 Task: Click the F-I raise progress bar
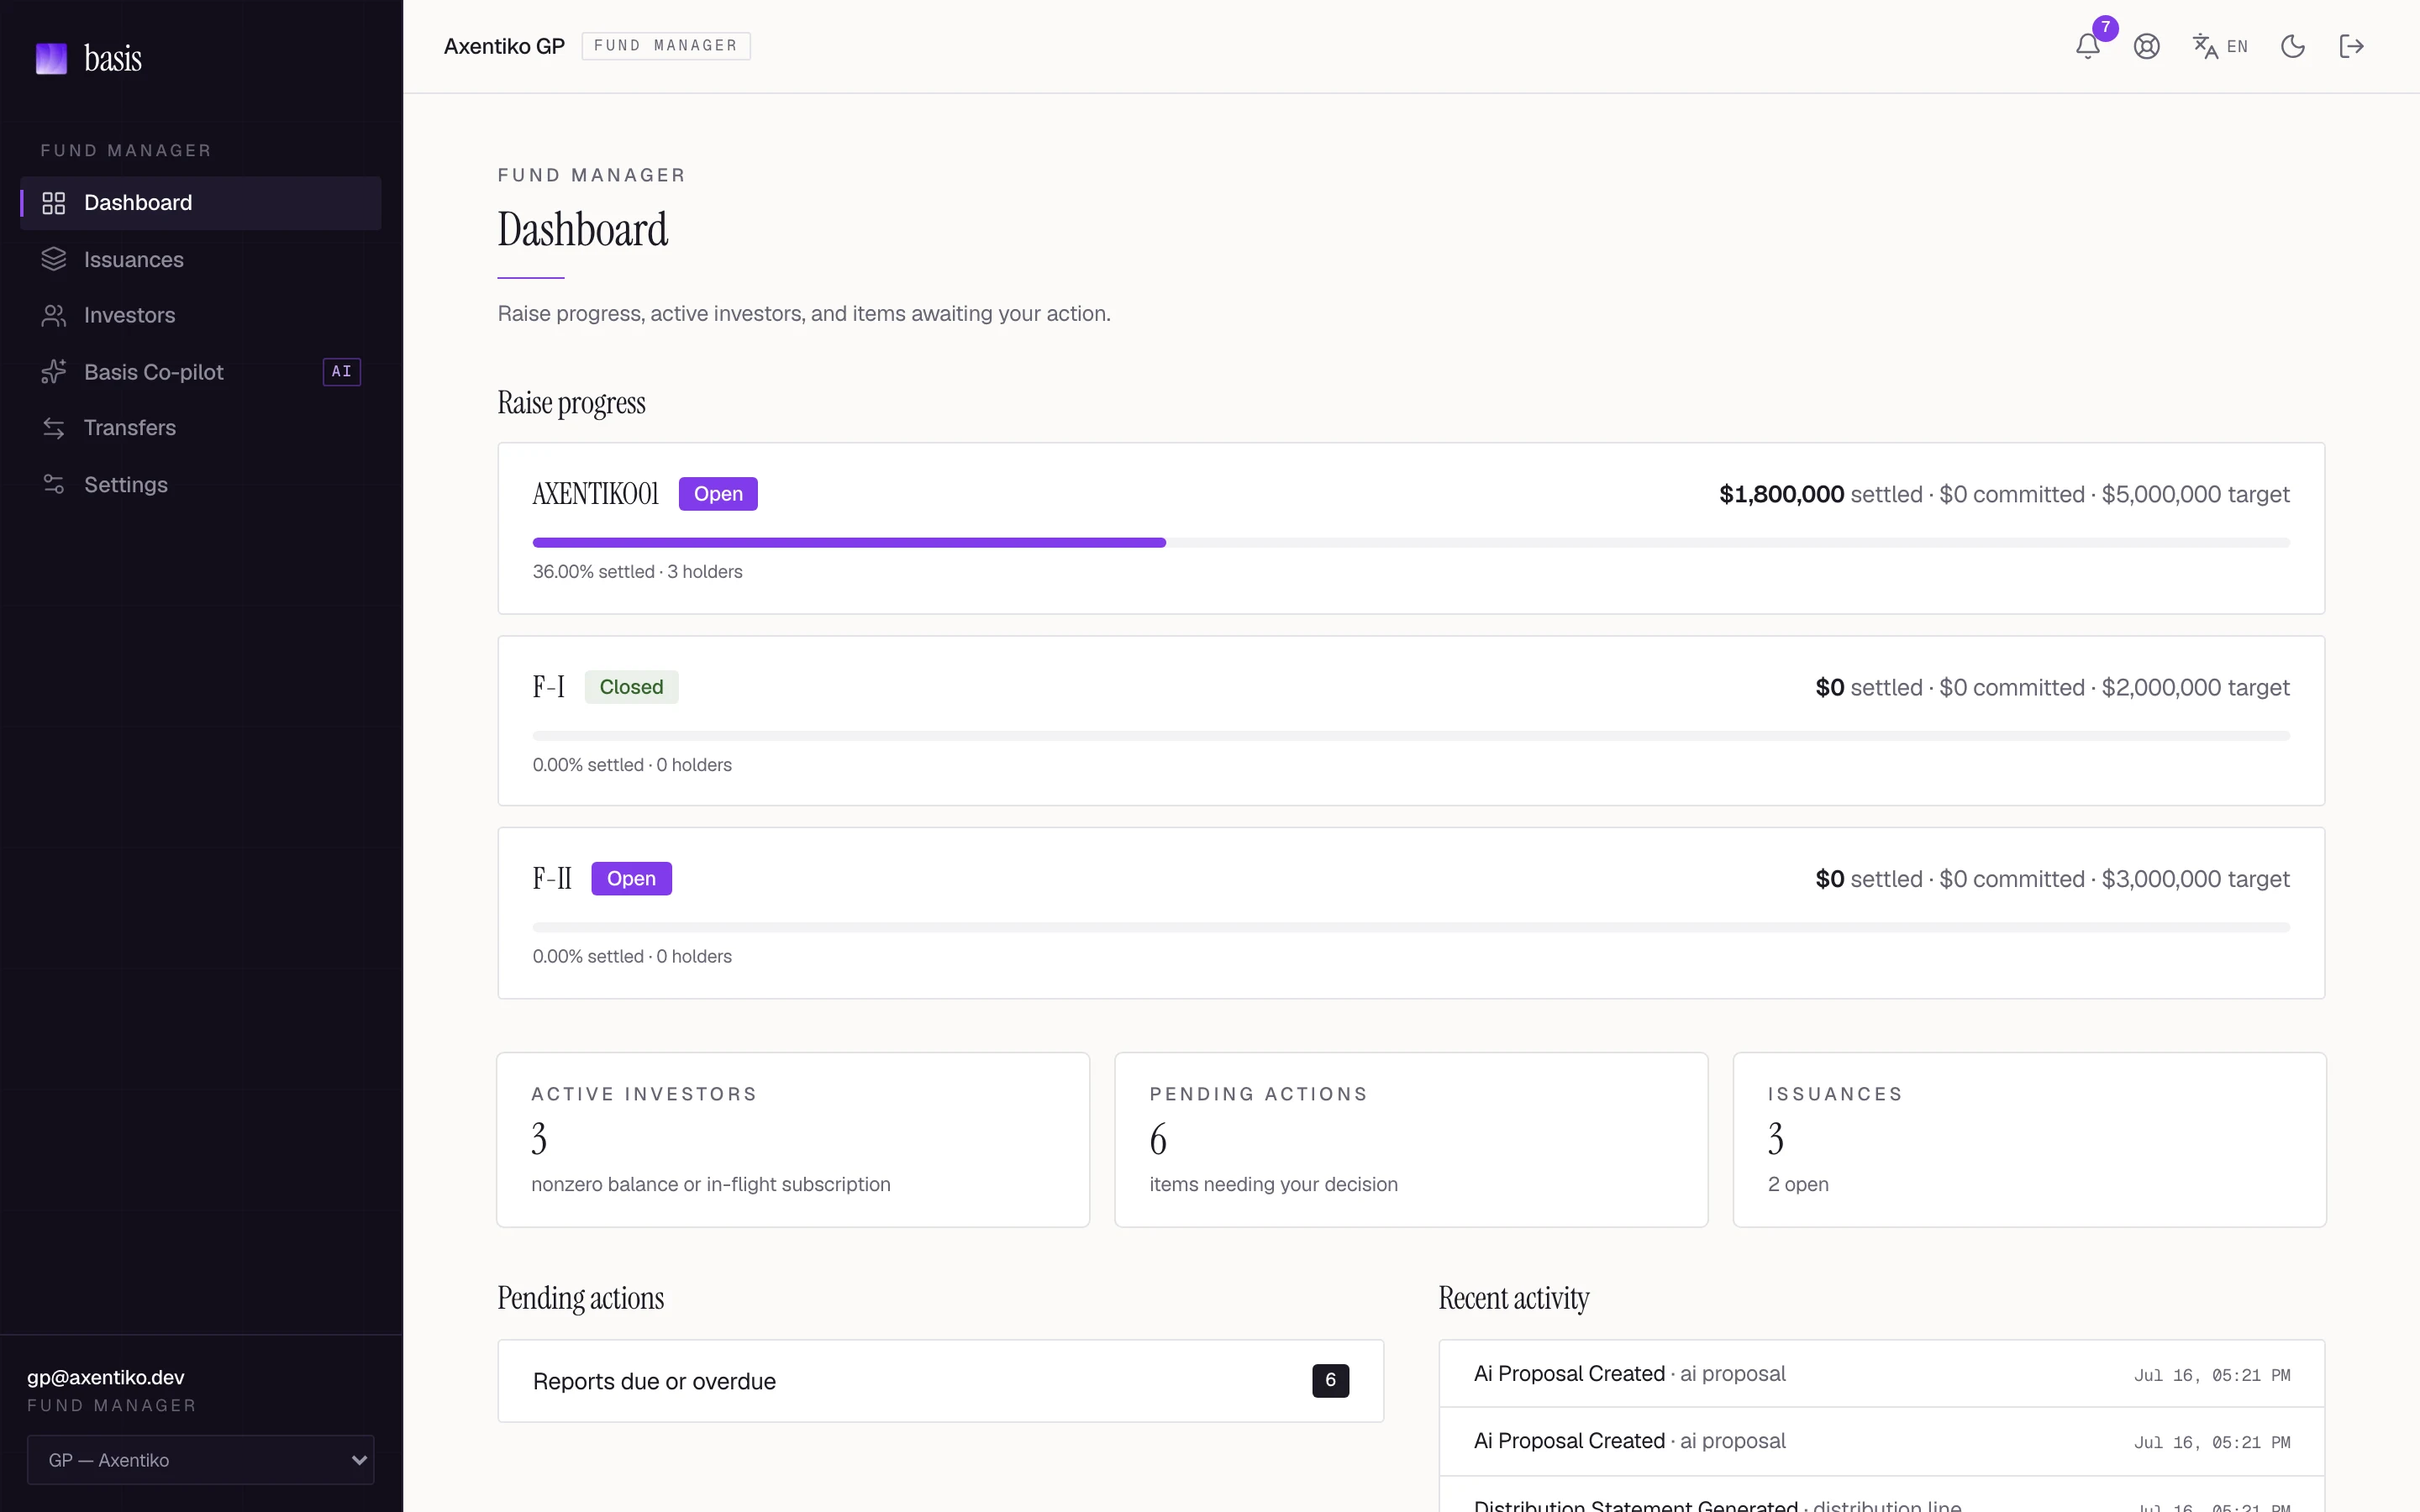pos(1411,735)
